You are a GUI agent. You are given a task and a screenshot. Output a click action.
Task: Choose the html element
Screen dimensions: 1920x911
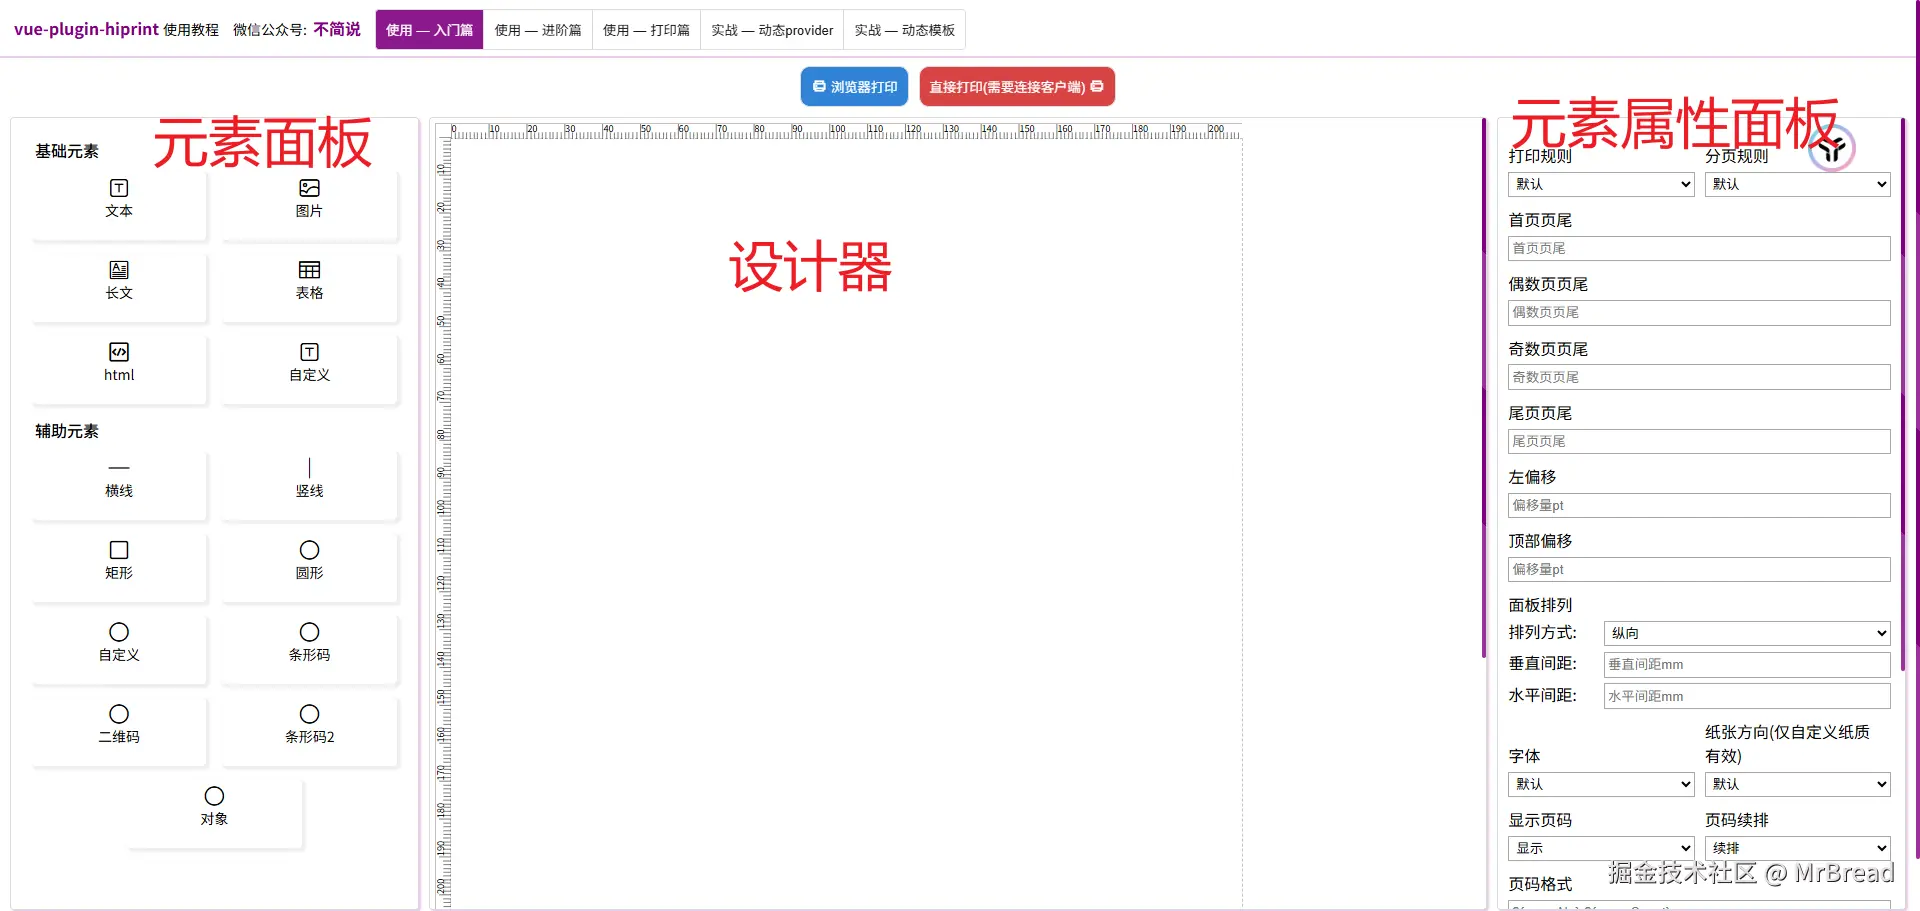point(119,363)
